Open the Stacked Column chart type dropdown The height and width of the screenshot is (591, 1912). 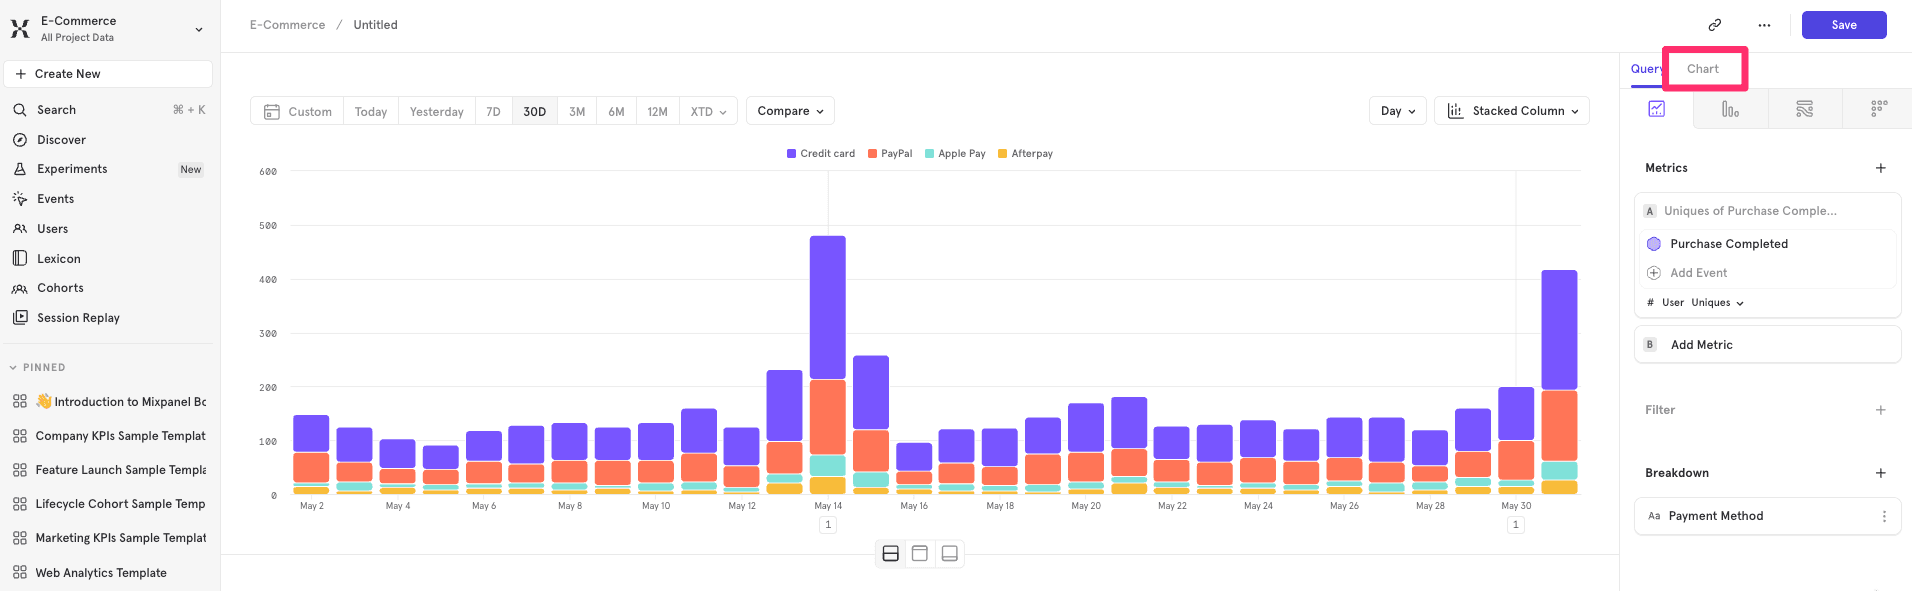(1511, 111)
